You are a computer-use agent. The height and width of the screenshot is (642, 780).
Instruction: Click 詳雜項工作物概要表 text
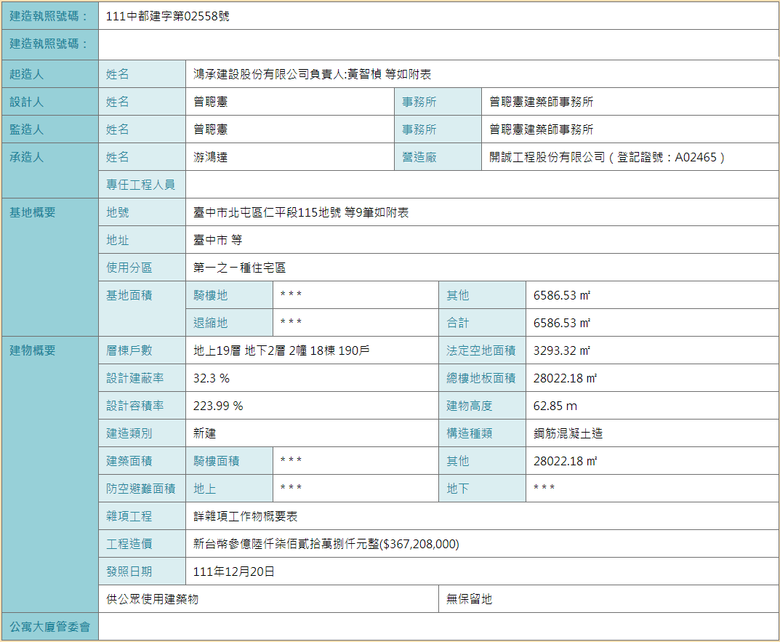(245, 517)
